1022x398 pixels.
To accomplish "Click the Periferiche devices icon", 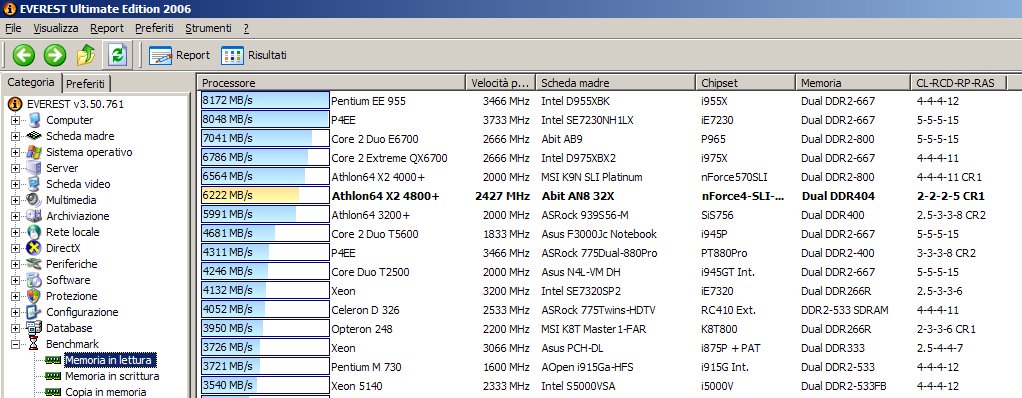I will pyautogui.click(x=35, y=264).
